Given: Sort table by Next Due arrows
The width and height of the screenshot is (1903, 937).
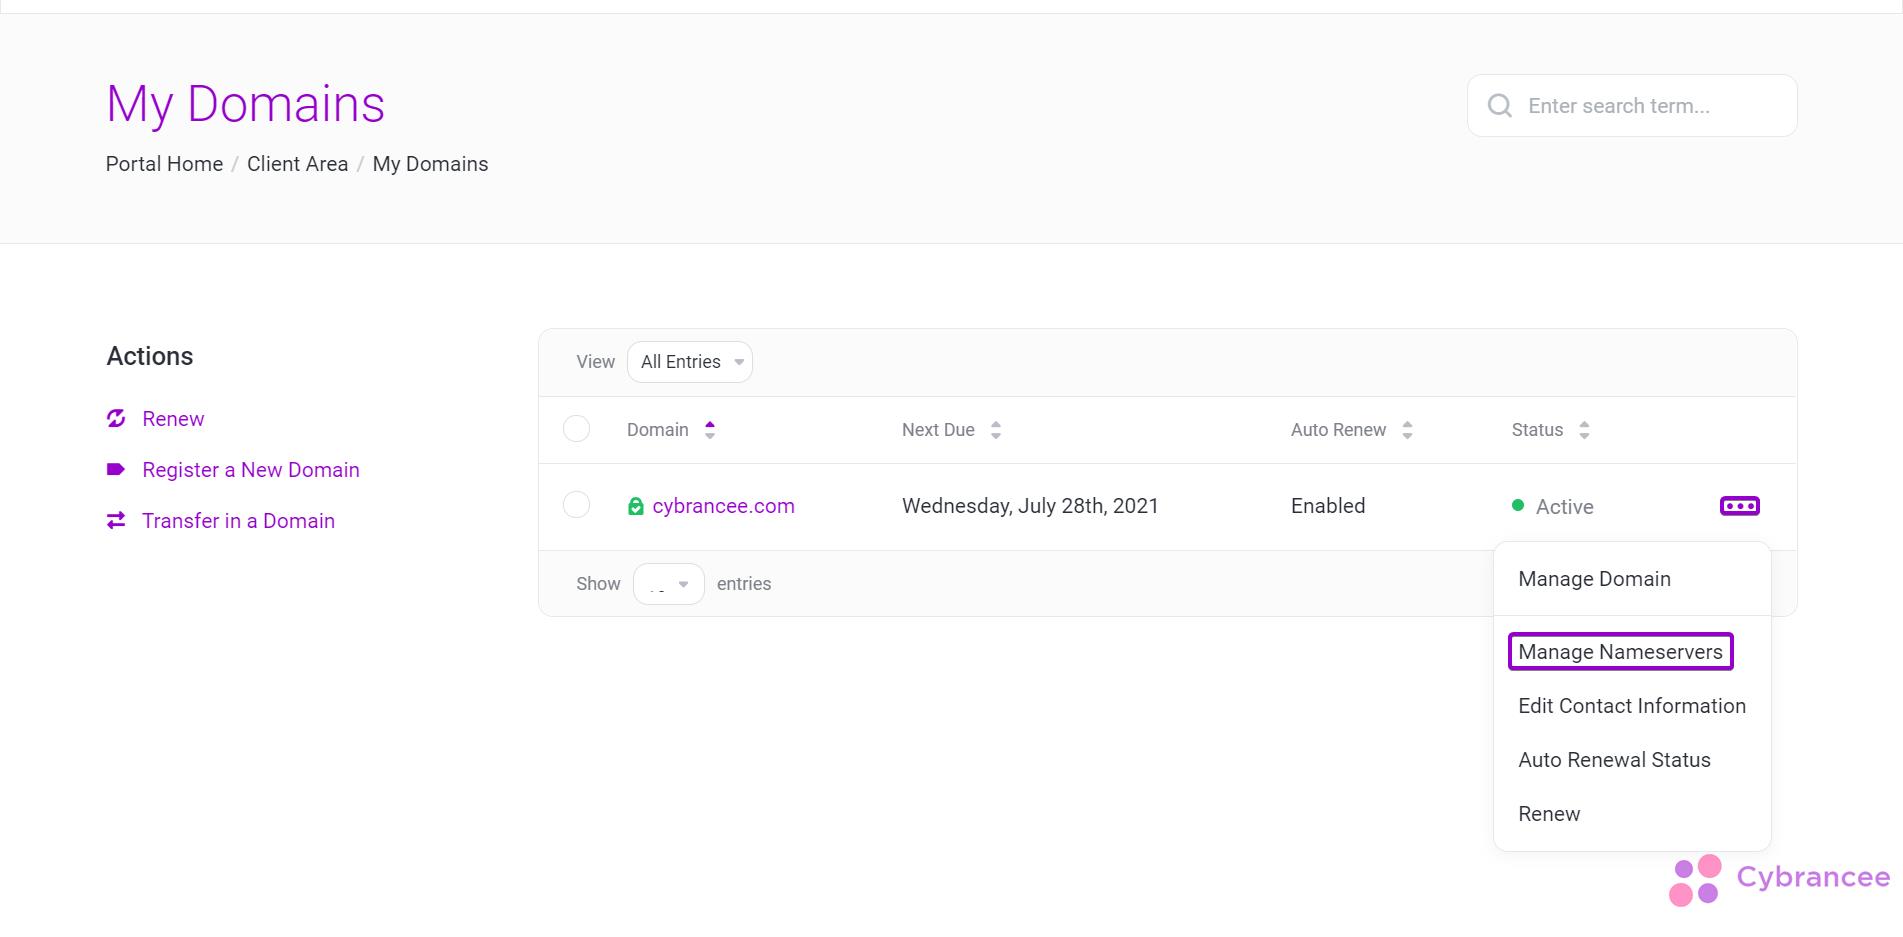Looking at the screenshot, I should click(x=996, y=430).
